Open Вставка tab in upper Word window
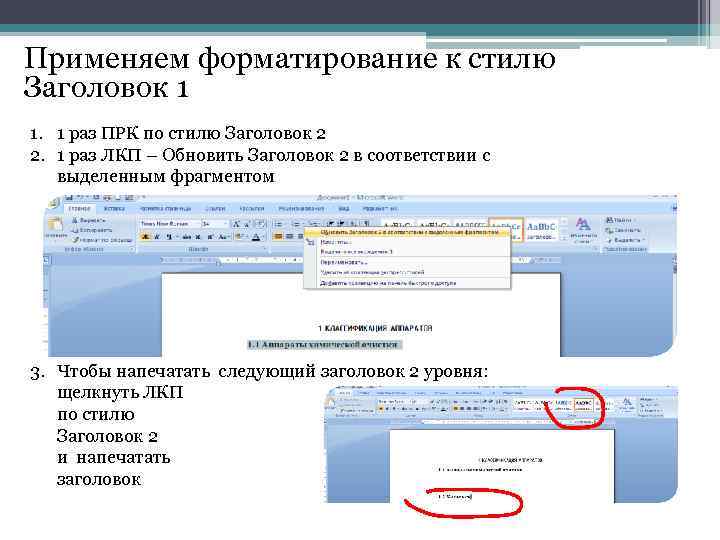 [x=114, y=208]
